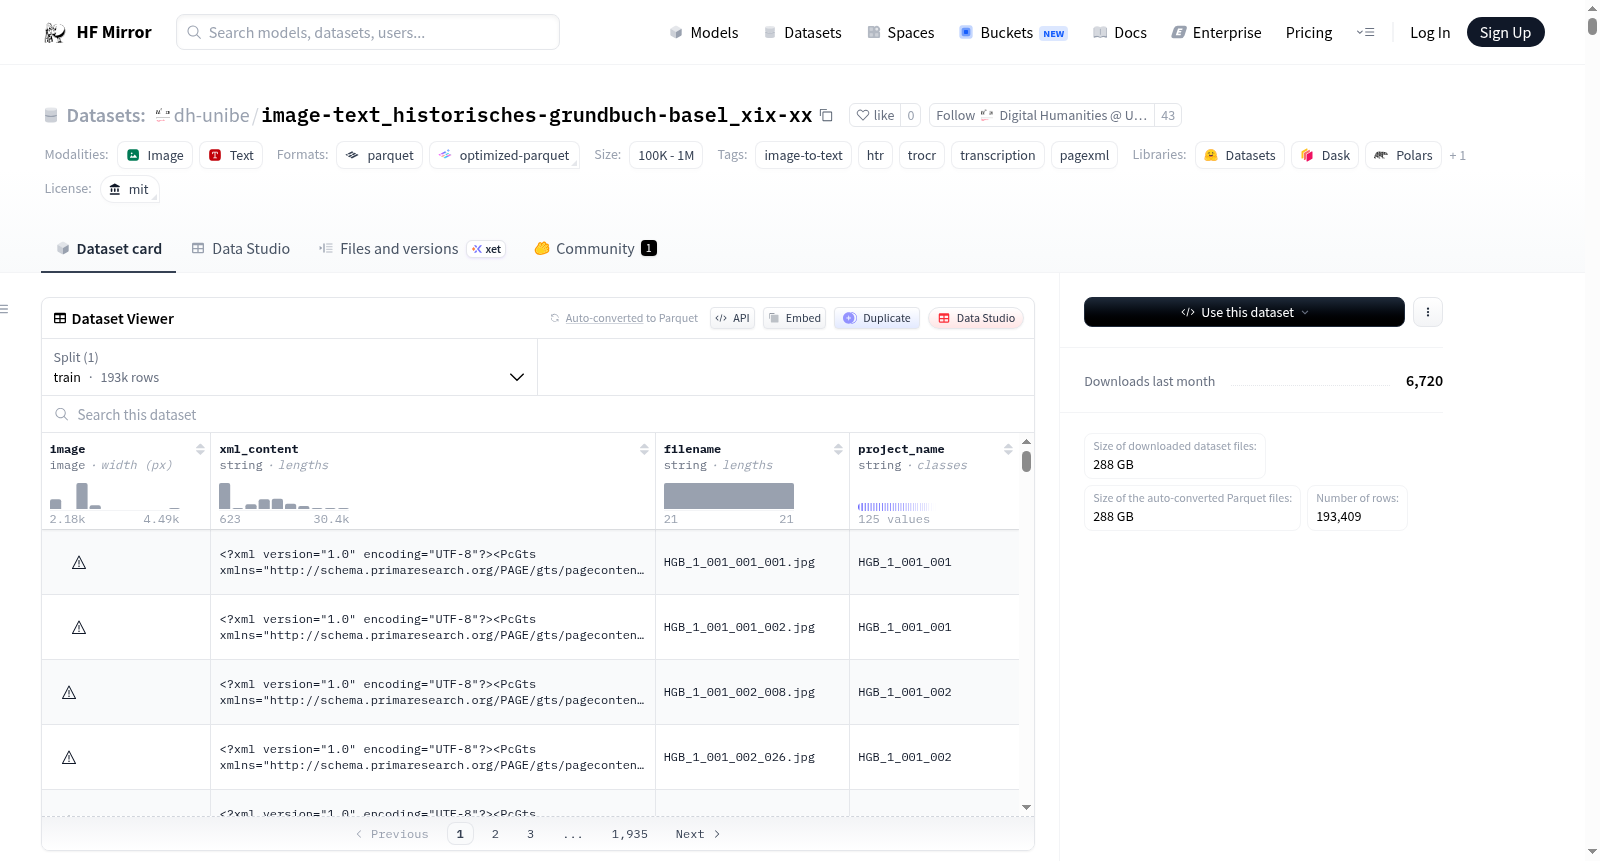Sort by the image column arrows
Viewport: 1600px width, 861px height.
pyautogui.click(x=200, y=449)
